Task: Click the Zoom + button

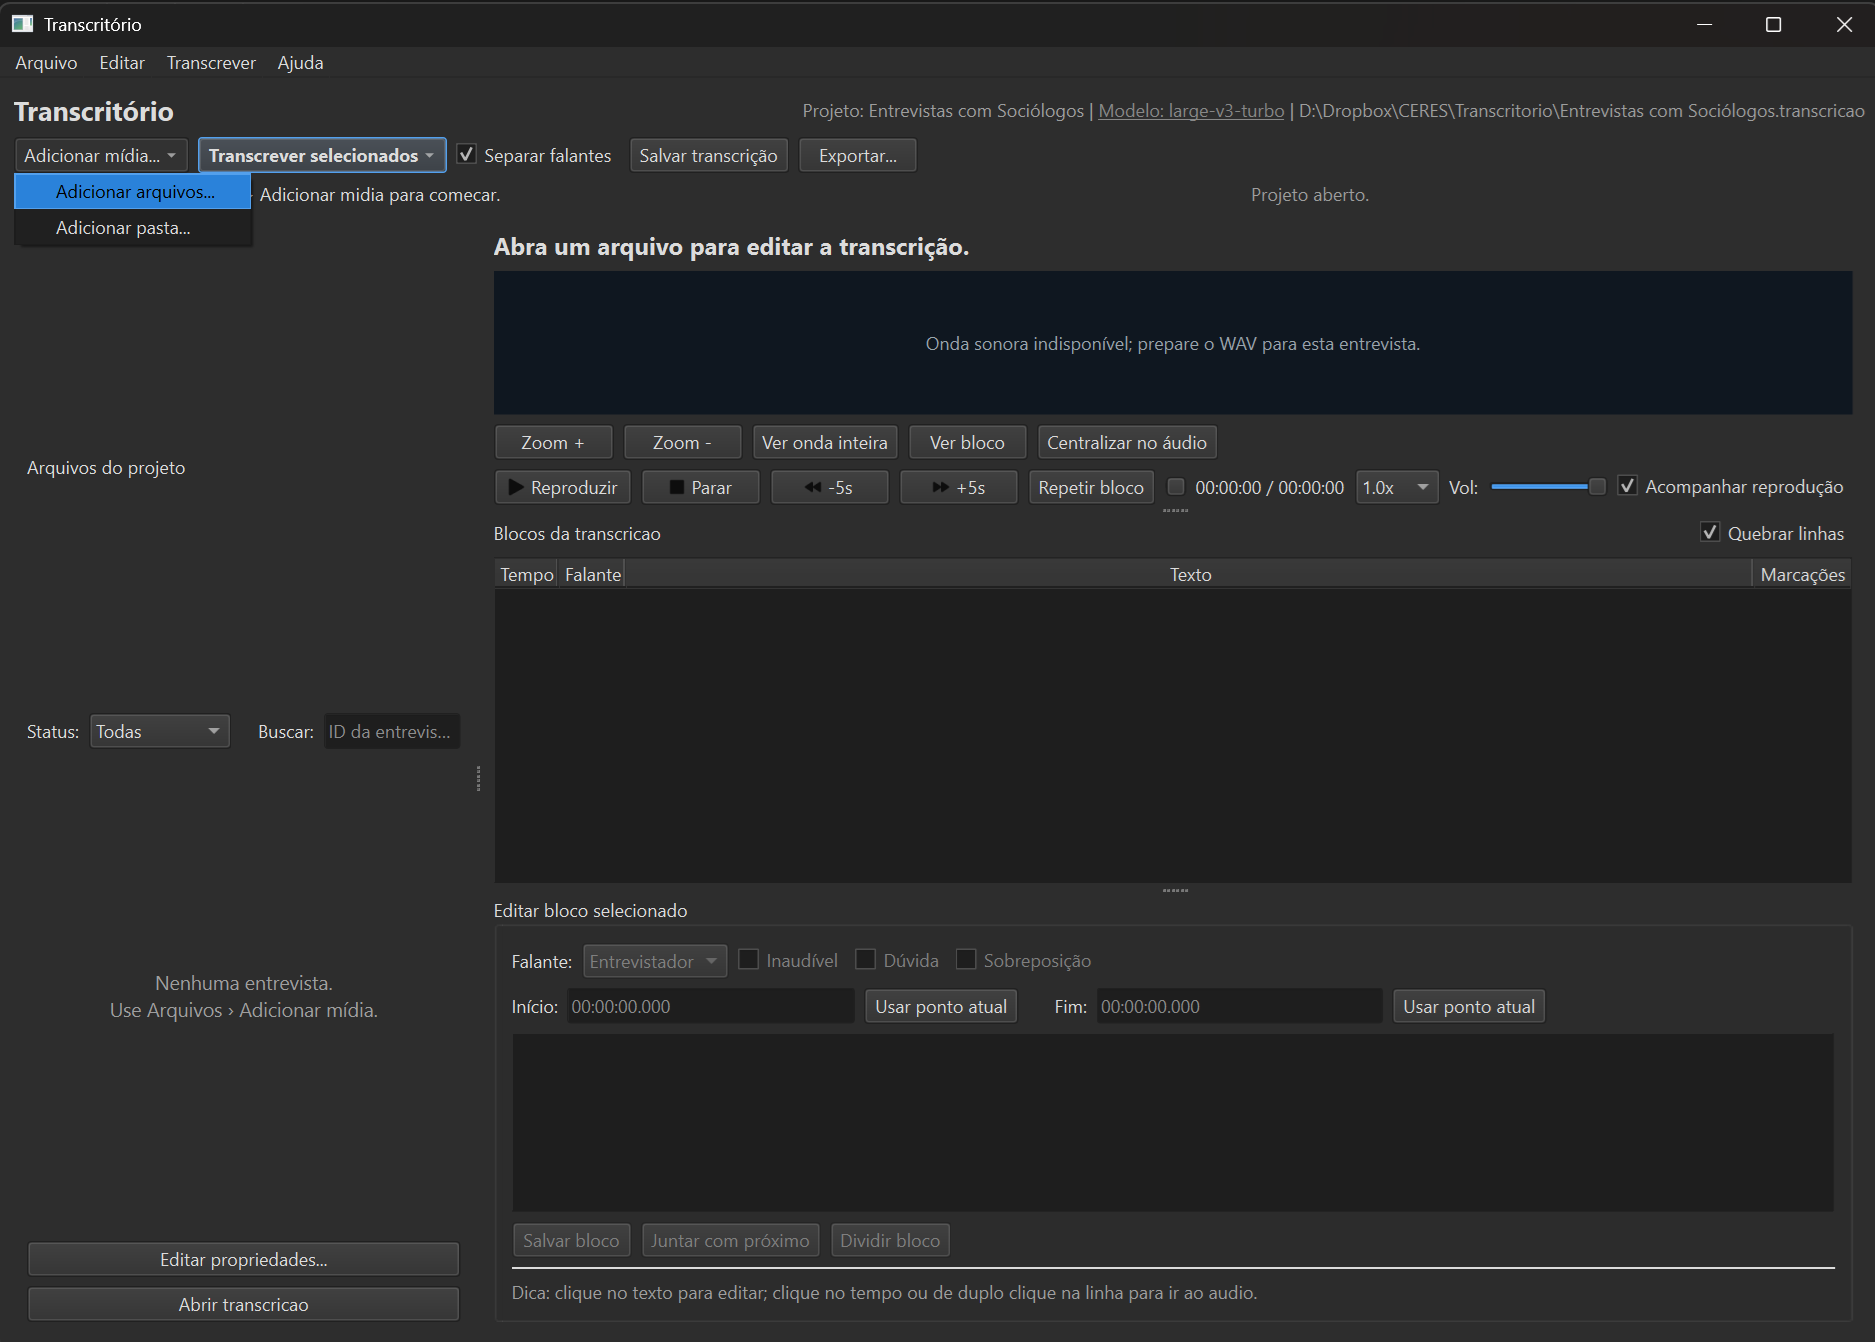Action: [554, 442]
